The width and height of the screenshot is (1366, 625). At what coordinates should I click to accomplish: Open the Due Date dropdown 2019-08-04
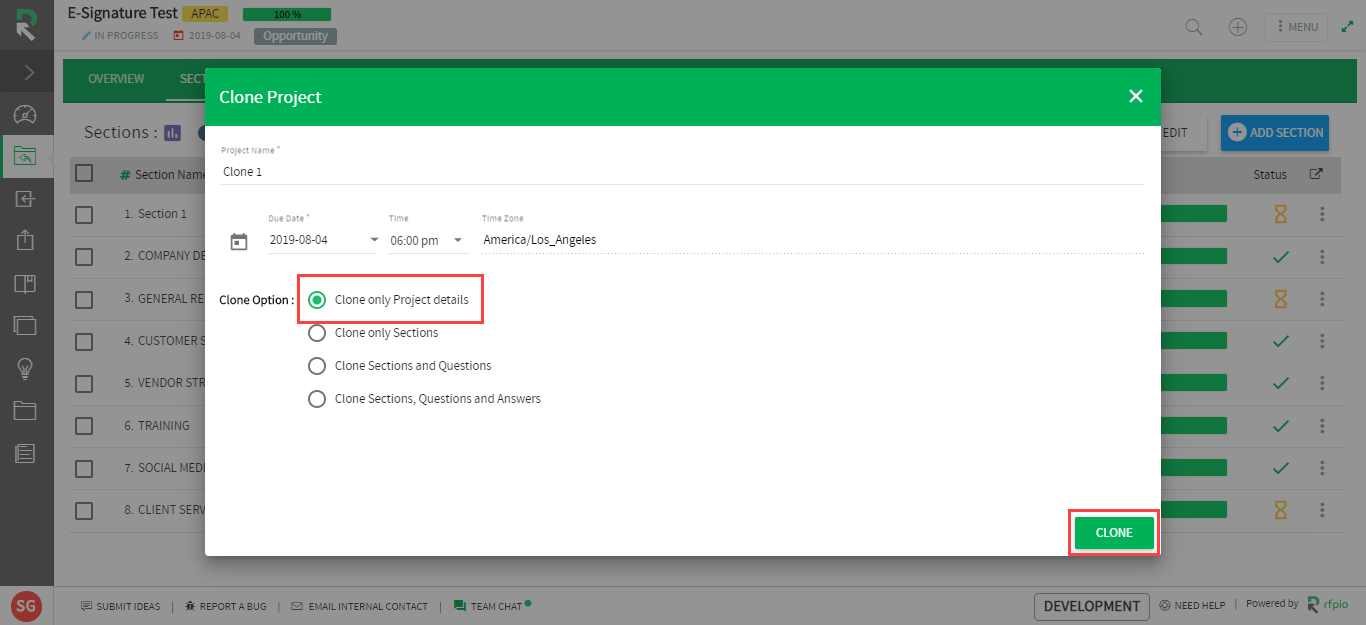pyautogui.click(x=324, y=240)
